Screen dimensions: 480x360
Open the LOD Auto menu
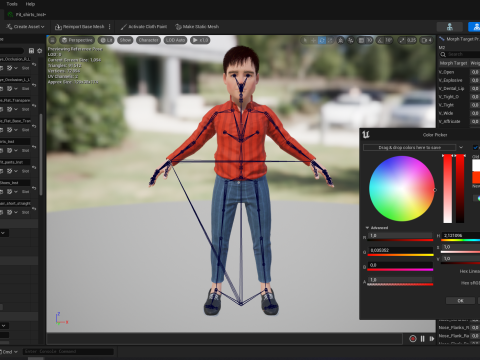(x=175, y=40)
